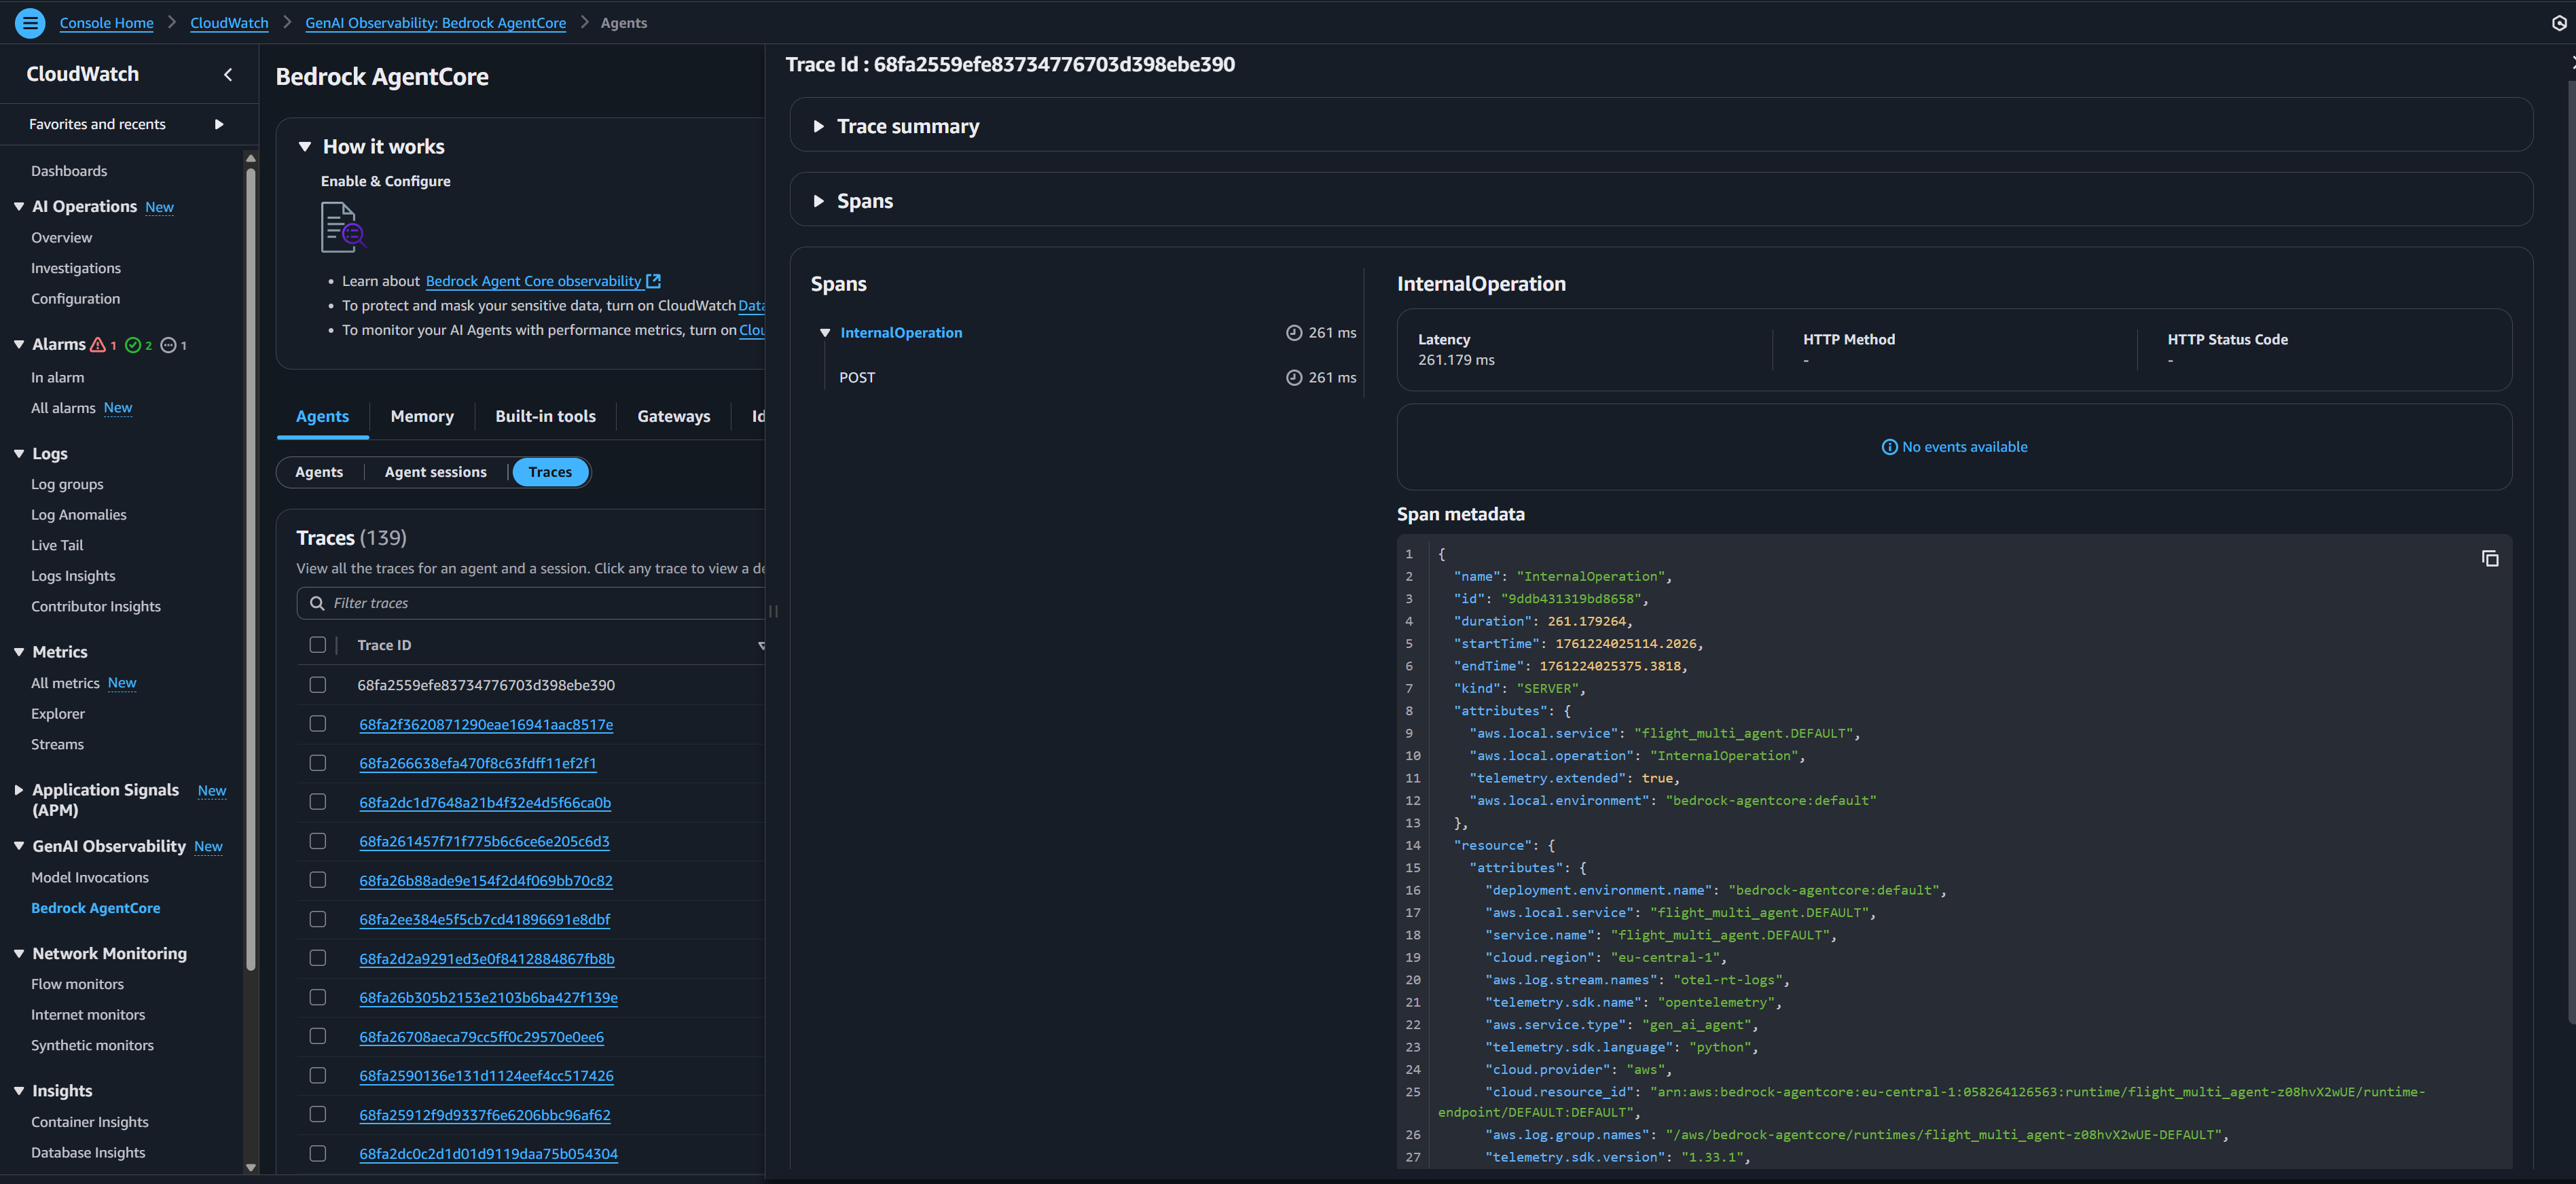Viewport: 2576px width, 1184px height.
Task: Expand Application Signals (APM) group
Action: pos(19,790)
